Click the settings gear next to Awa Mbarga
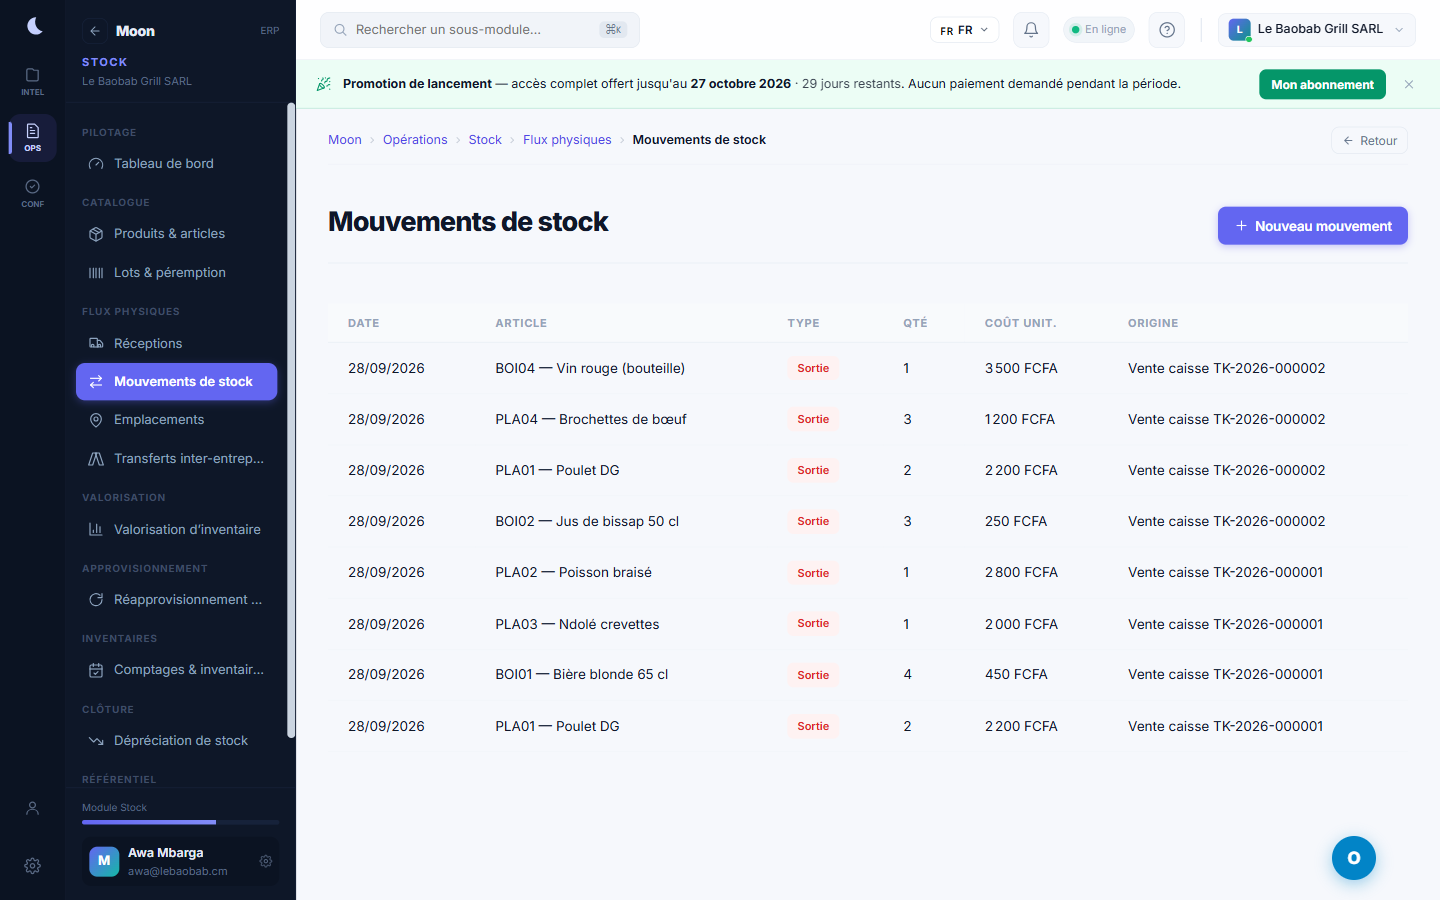The image size is (1440, 900). coord(266,861)
